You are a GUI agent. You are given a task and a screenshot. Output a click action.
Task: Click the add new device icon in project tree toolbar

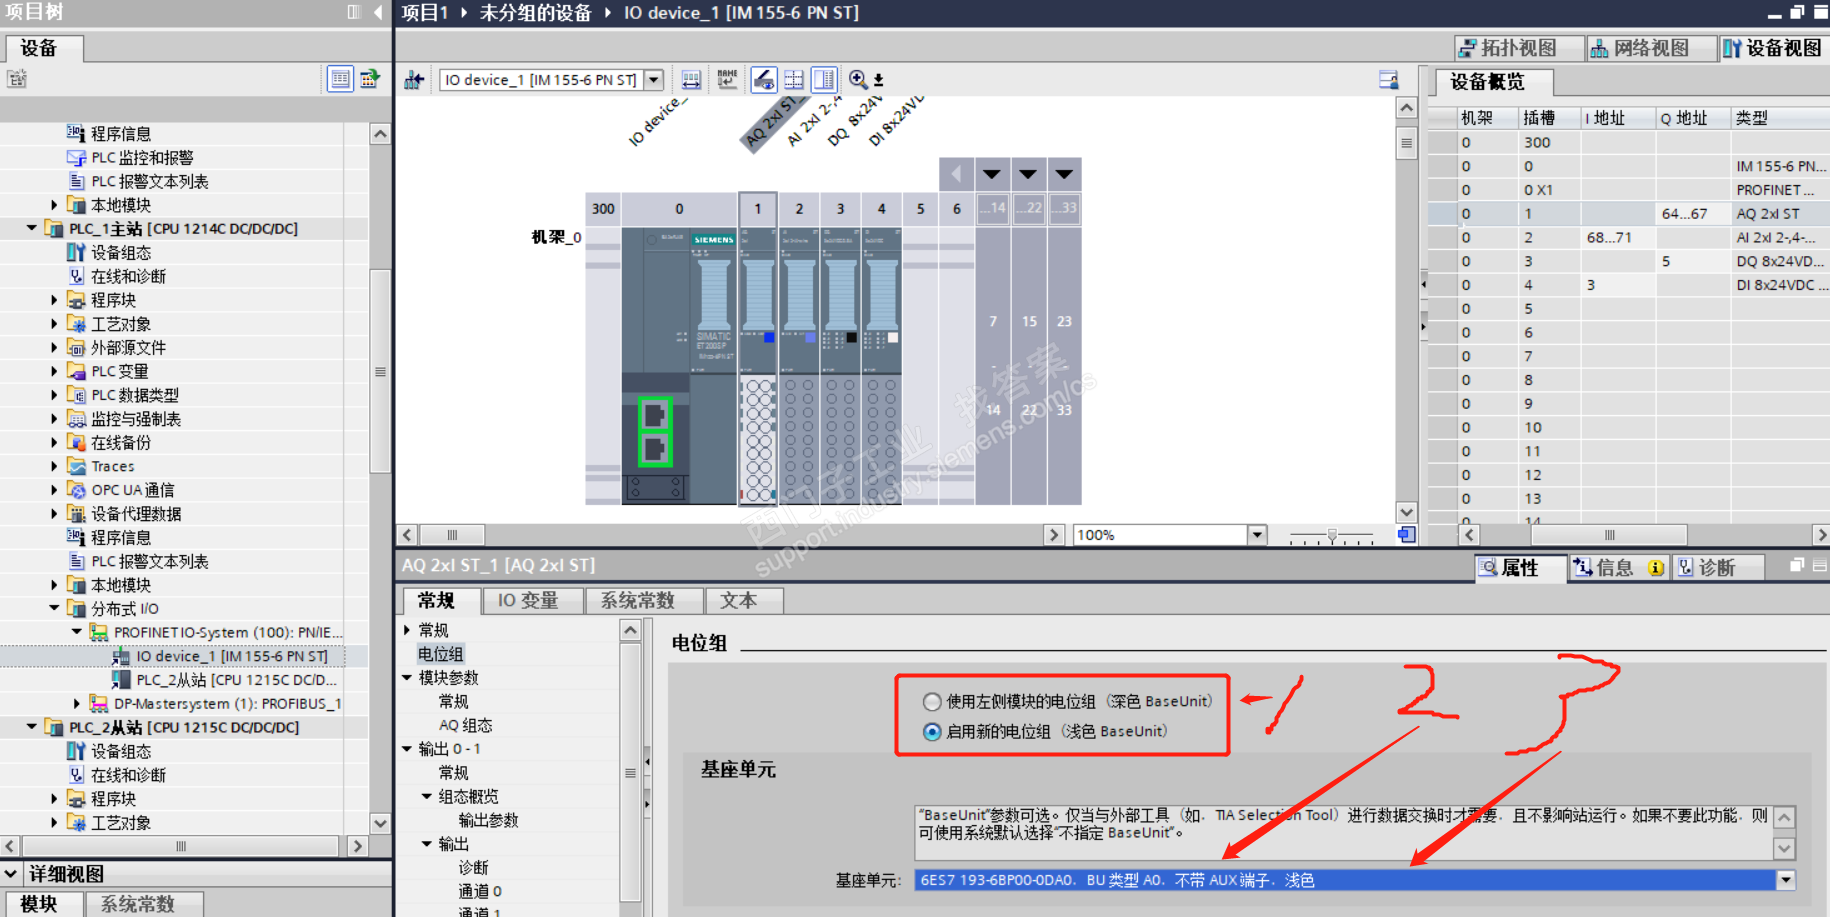coord(17,79)
